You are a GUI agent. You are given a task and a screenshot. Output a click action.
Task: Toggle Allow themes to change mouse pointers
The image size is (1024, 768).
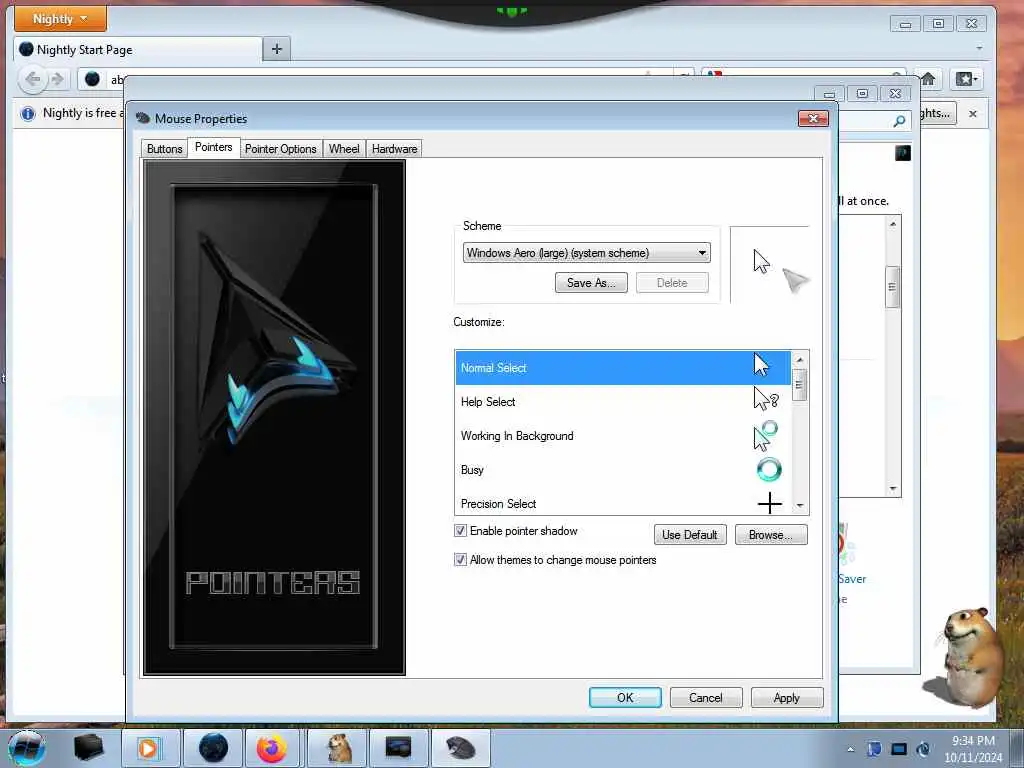(460, 560)
